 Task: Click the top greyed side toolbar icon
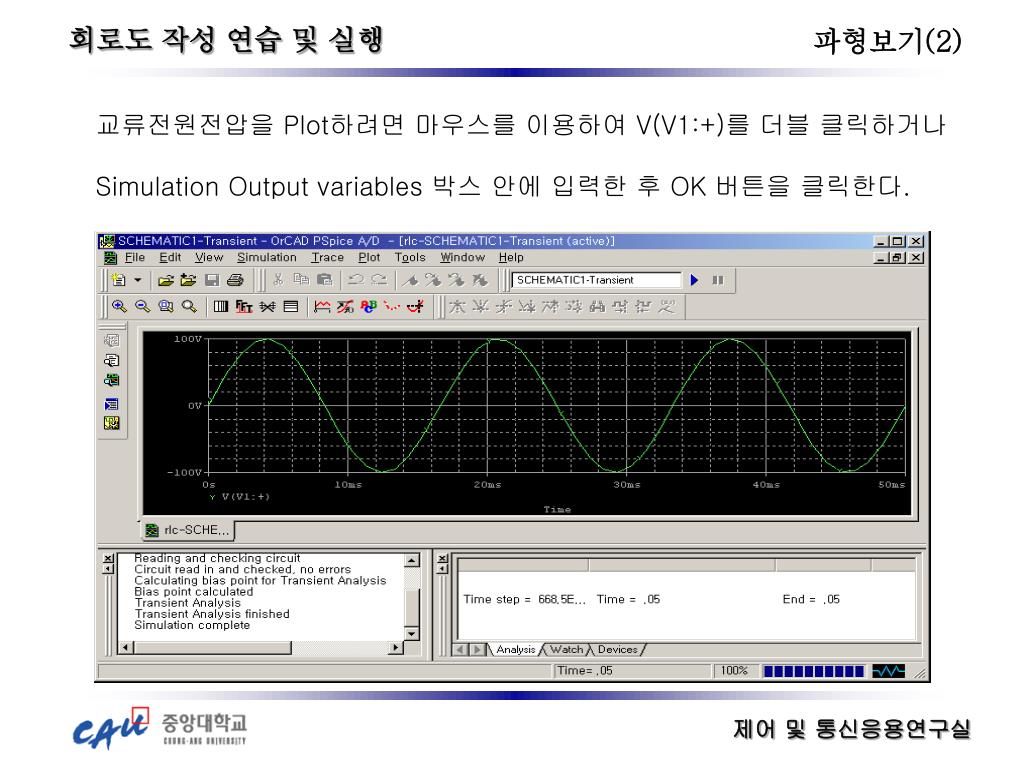(x=112, y=340)
